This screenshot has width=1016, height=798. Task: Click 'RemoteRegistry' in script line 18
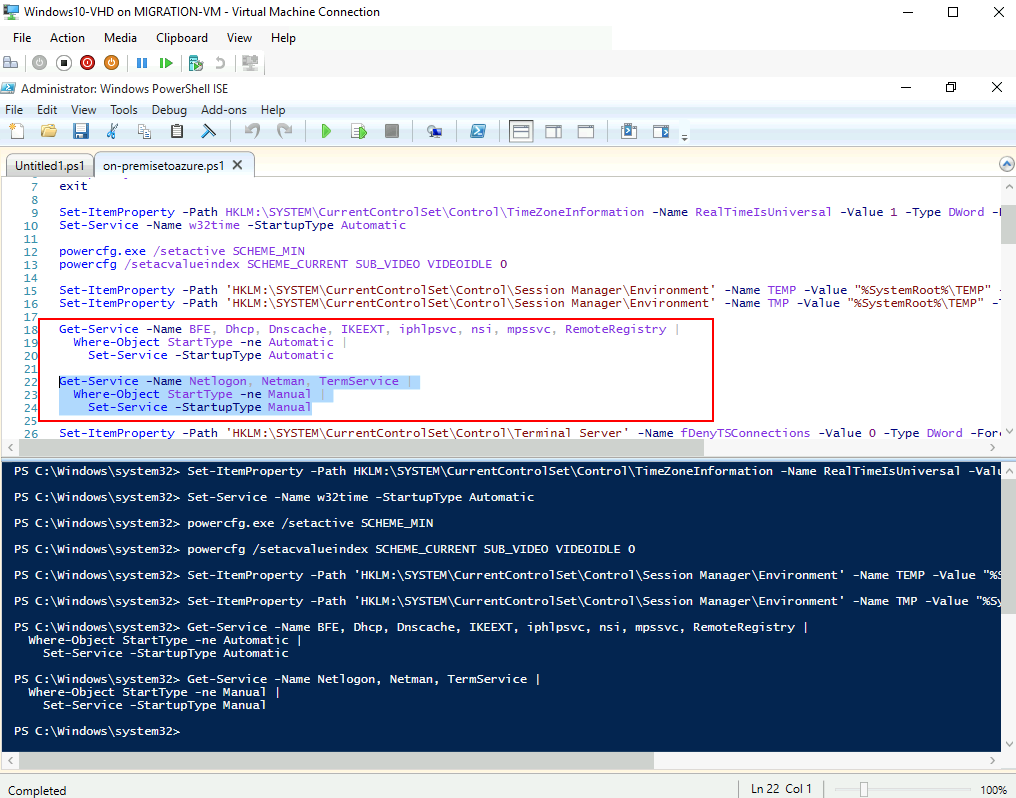[616, 329]
